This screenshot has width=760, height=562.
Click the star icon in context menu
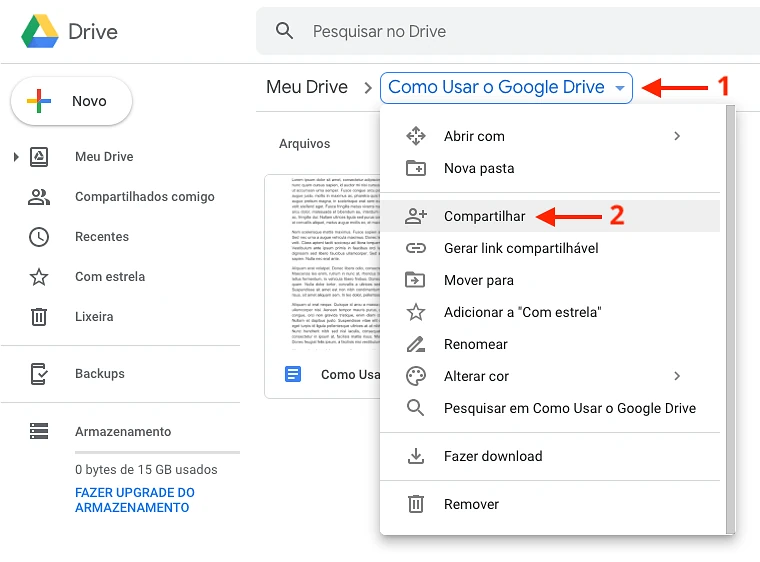(x=416, y=312)
